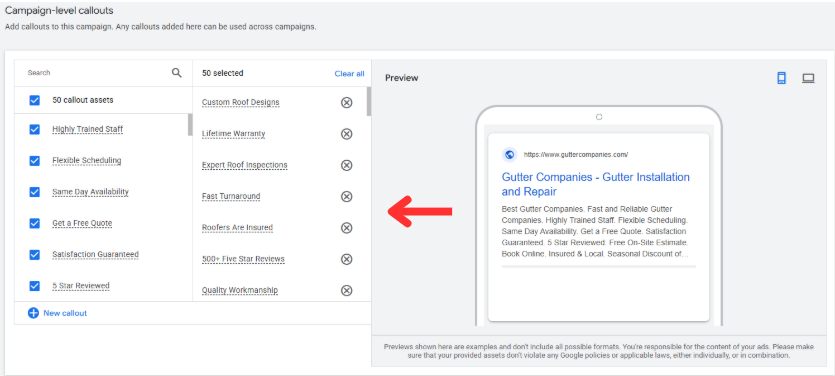835x376 pixels.
Task: Click the 5 Star Reviewed label
Action: point(81,286)
